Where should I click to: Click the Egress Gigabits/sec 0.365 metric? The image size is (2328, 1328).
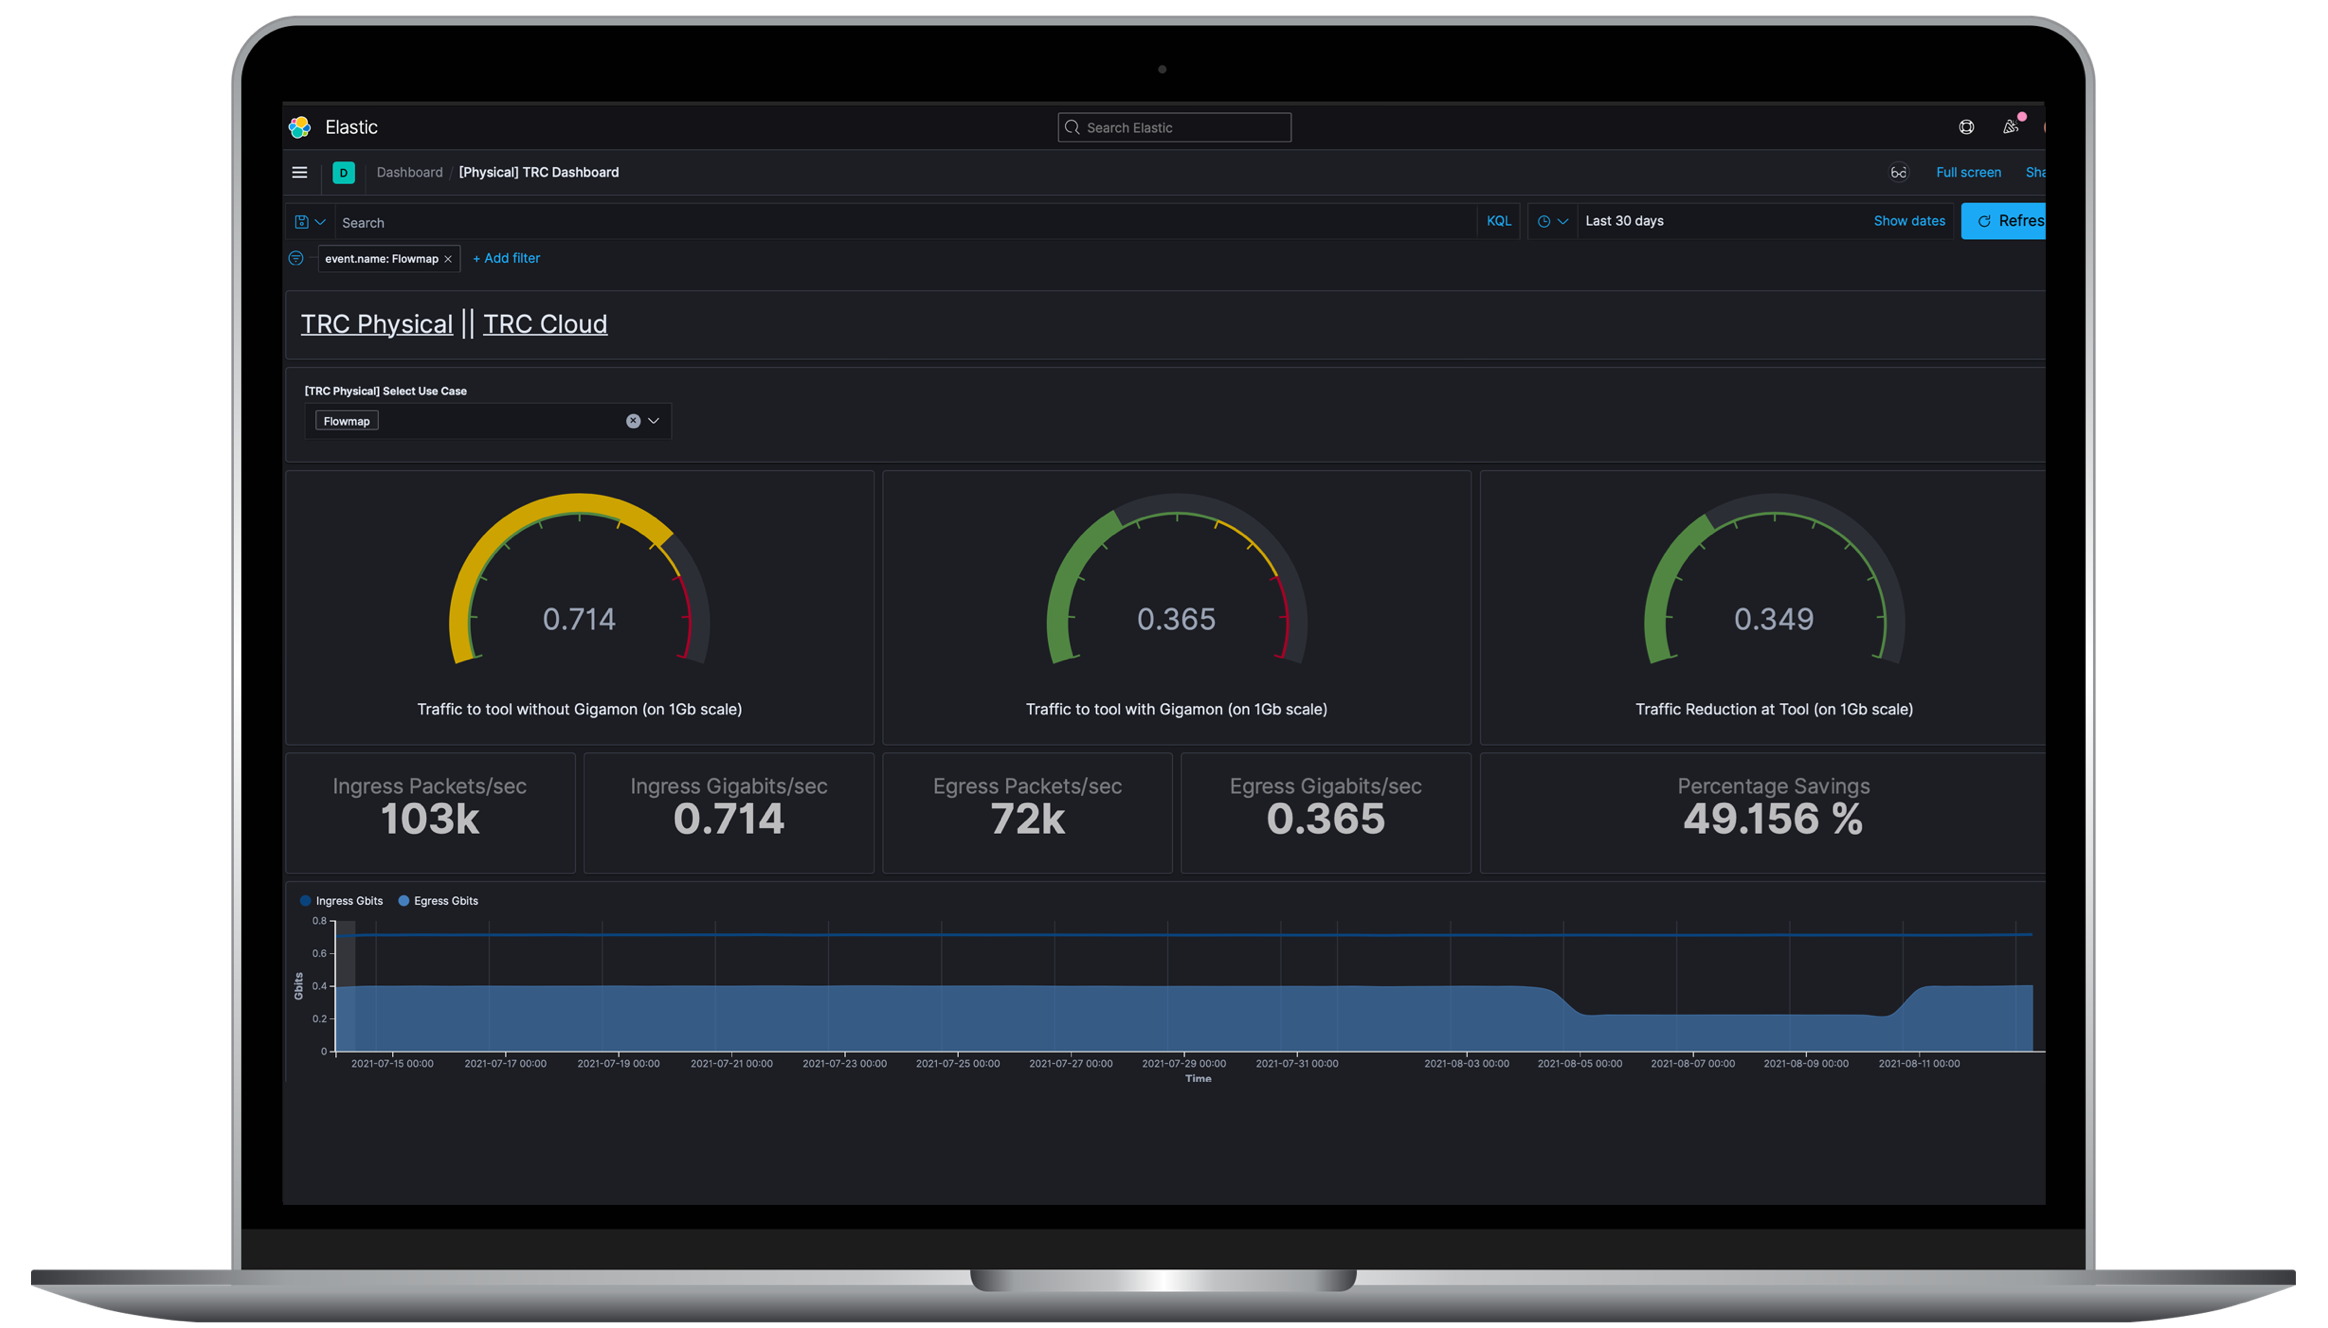coord(1326,812)
